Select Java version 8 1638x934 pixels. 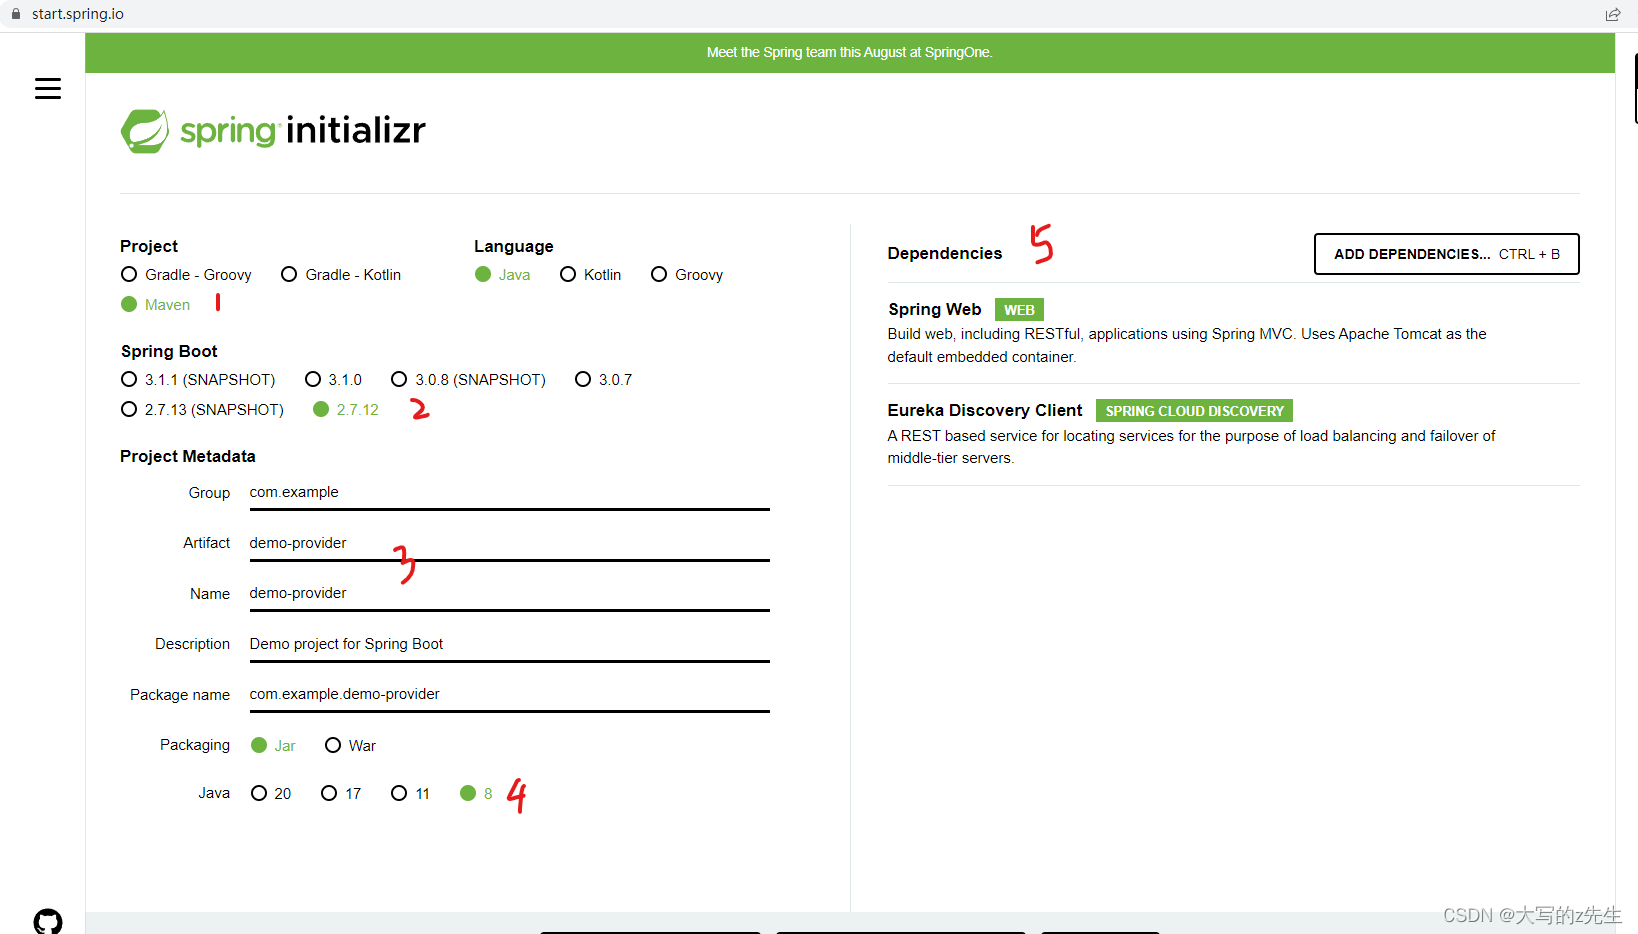[476, 794]
